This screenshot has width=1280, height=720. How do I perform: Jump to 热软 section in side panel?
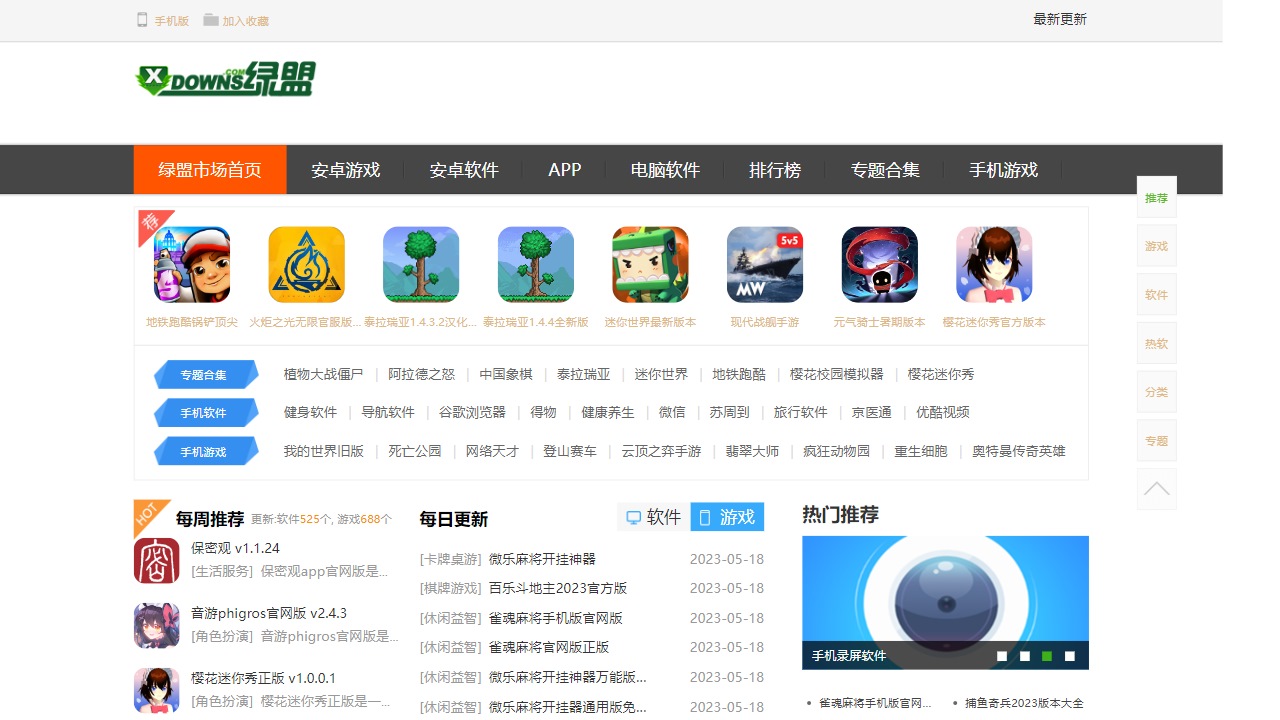click(x=1157, y=343)
